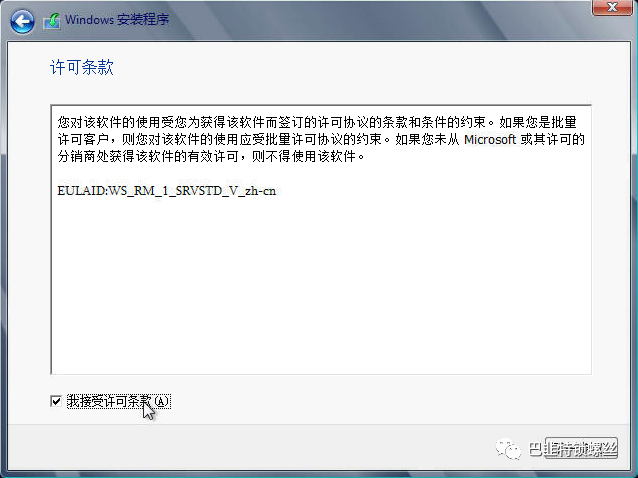Click the word Microsoft in the license text
This screenshot has width=638, height=478.
[490, 140]
